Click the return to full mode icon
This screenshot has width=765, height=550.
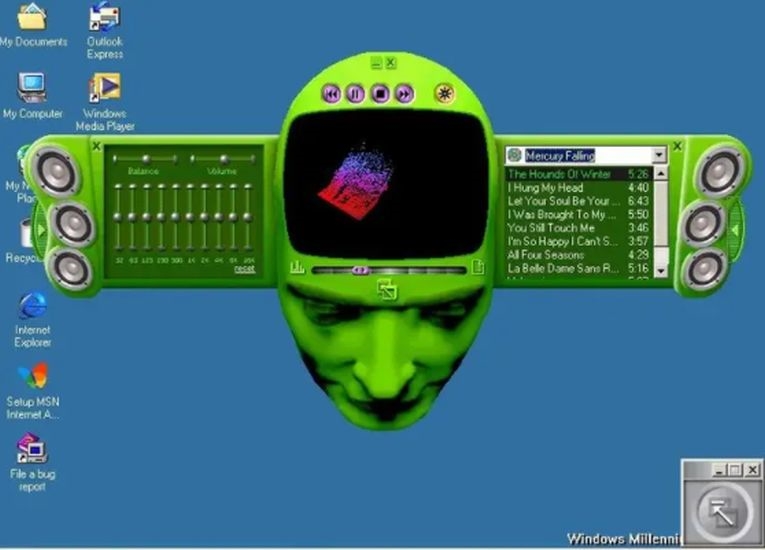[x=388, y=290]
